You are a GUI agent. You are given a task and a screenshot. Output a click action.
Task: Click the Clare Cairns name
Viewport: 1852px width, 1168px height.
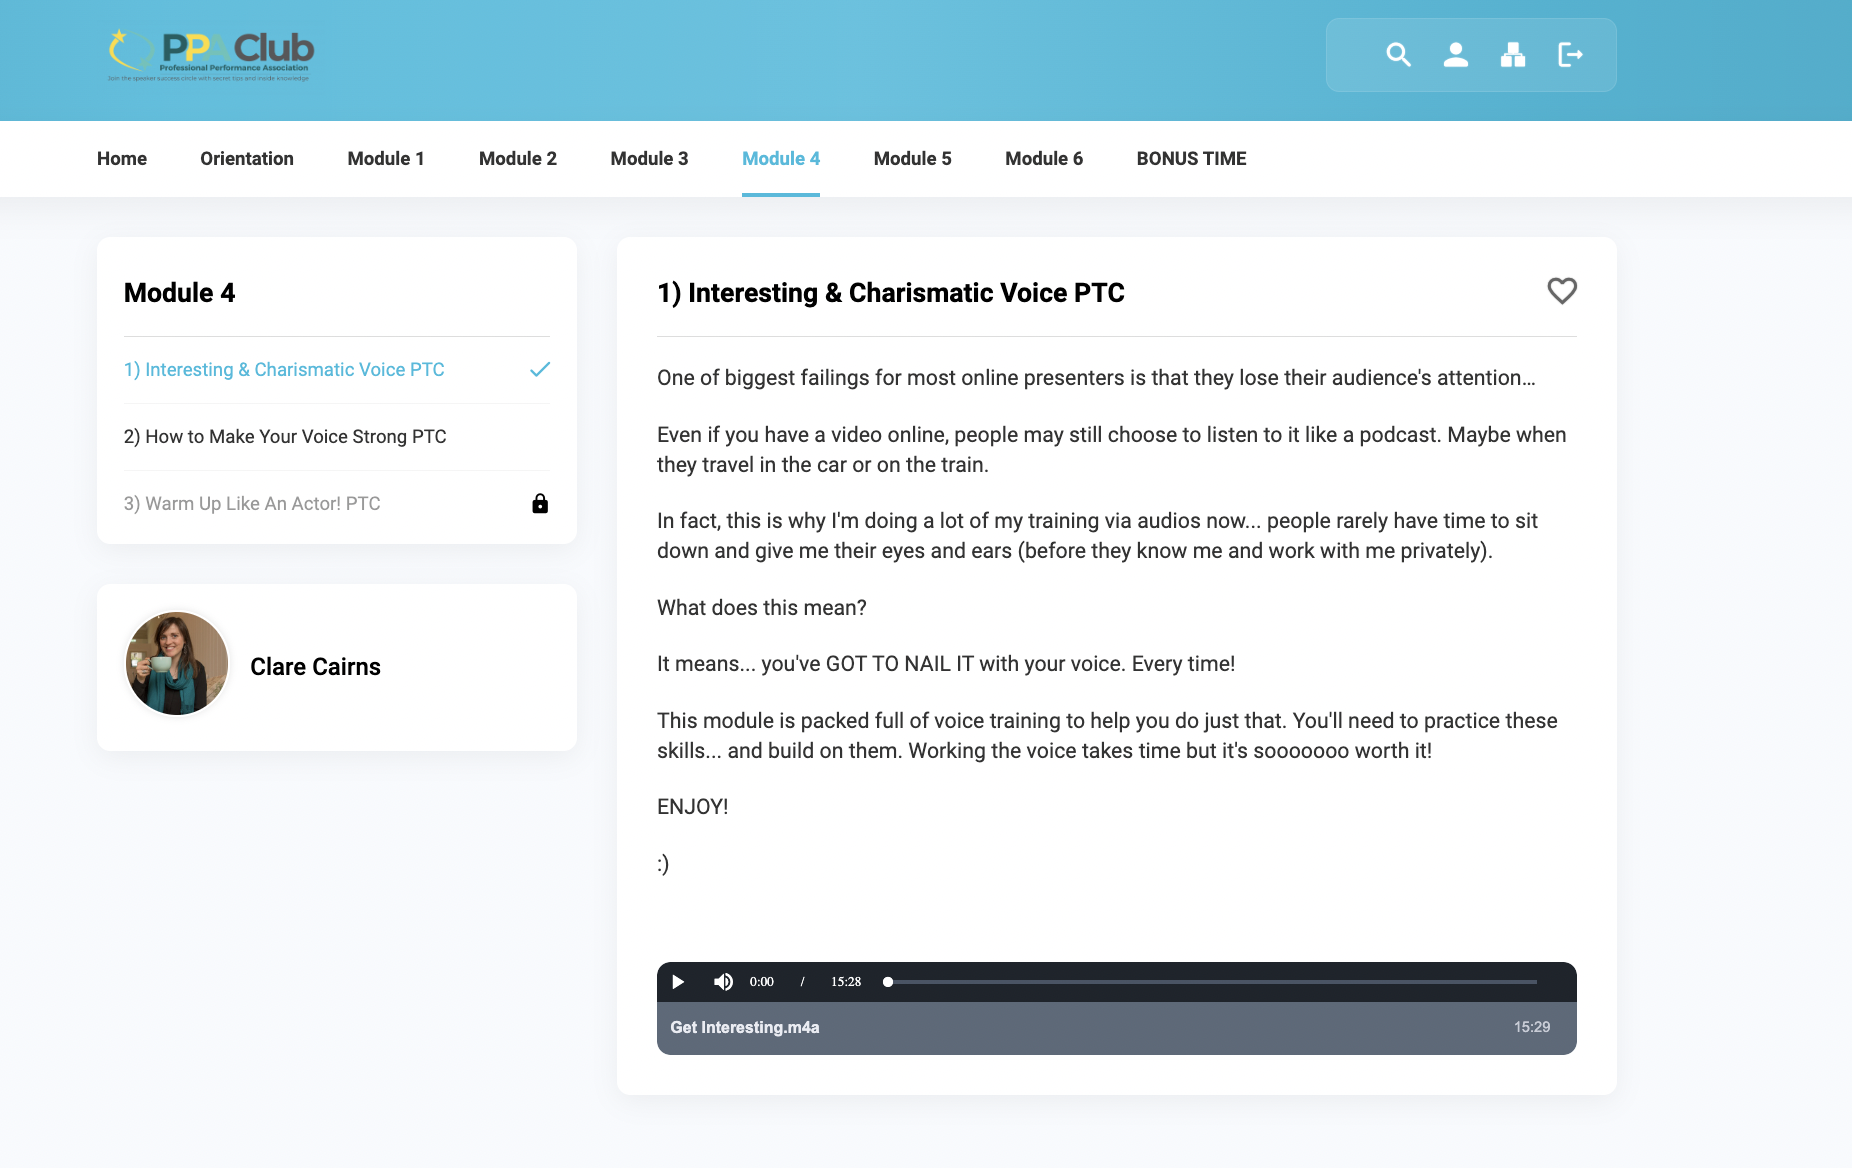[x=315, y=667]
